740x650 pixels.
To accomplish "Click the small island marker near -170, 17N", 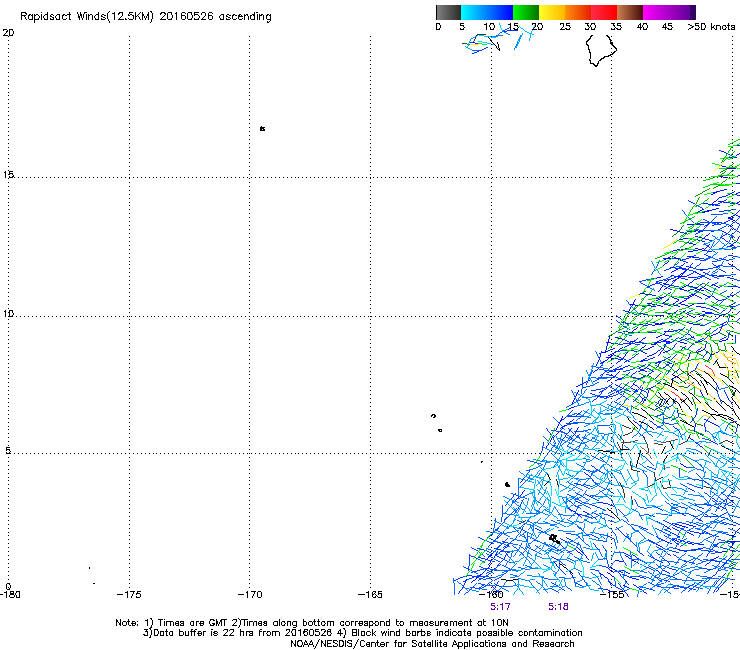I will click(262, 128).
